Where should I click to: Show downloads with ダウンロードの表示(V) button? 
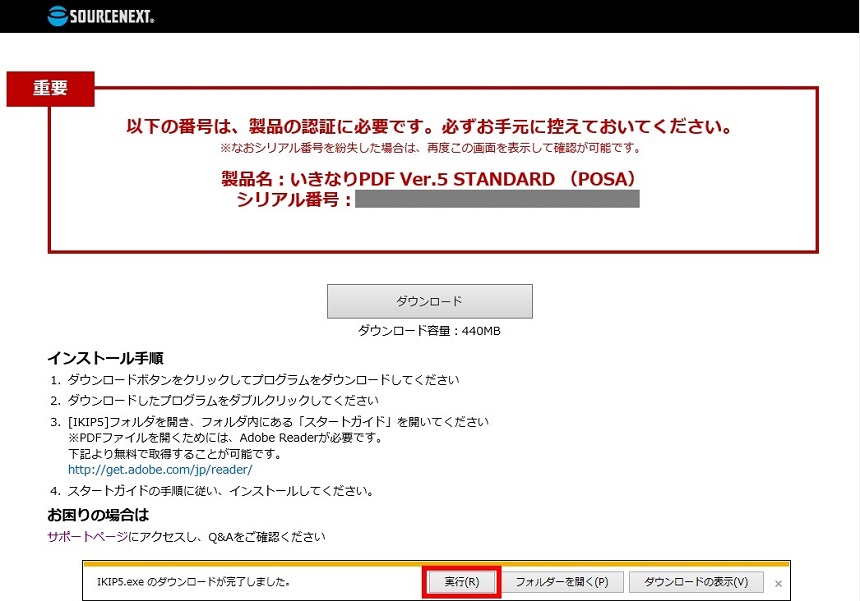coord(696,582)
